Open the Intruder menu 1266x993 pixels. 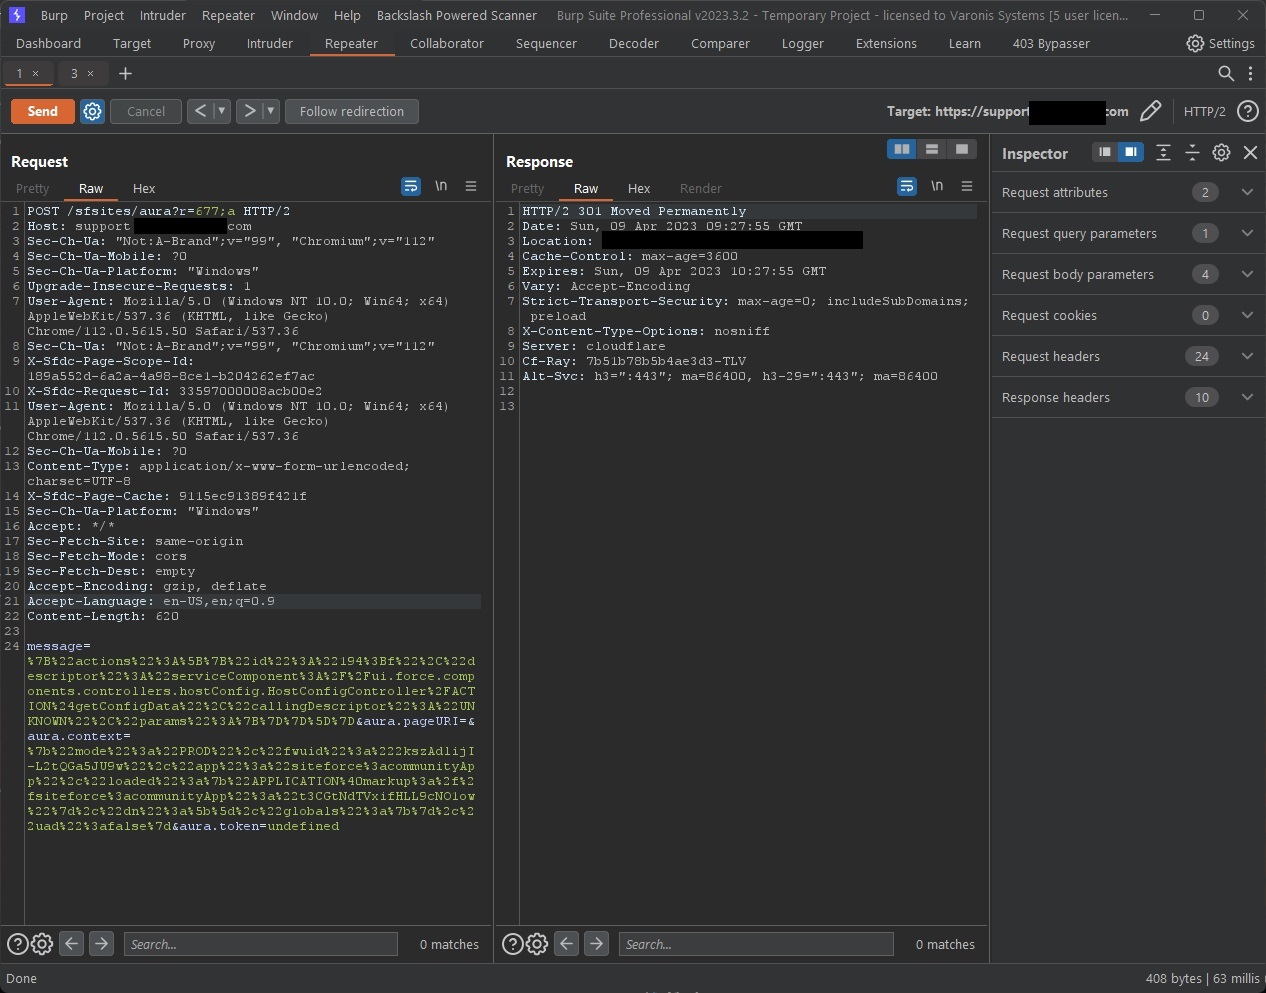click(163, 15)
